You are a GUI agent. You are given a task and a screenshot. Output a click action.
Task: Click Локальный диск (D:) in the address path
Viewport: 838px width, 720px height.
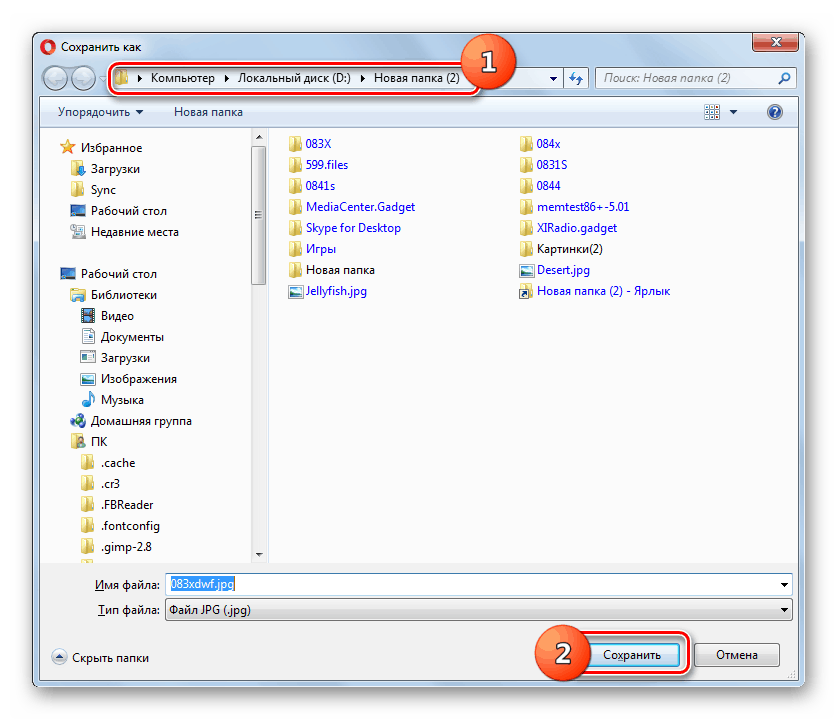[294, 78]
